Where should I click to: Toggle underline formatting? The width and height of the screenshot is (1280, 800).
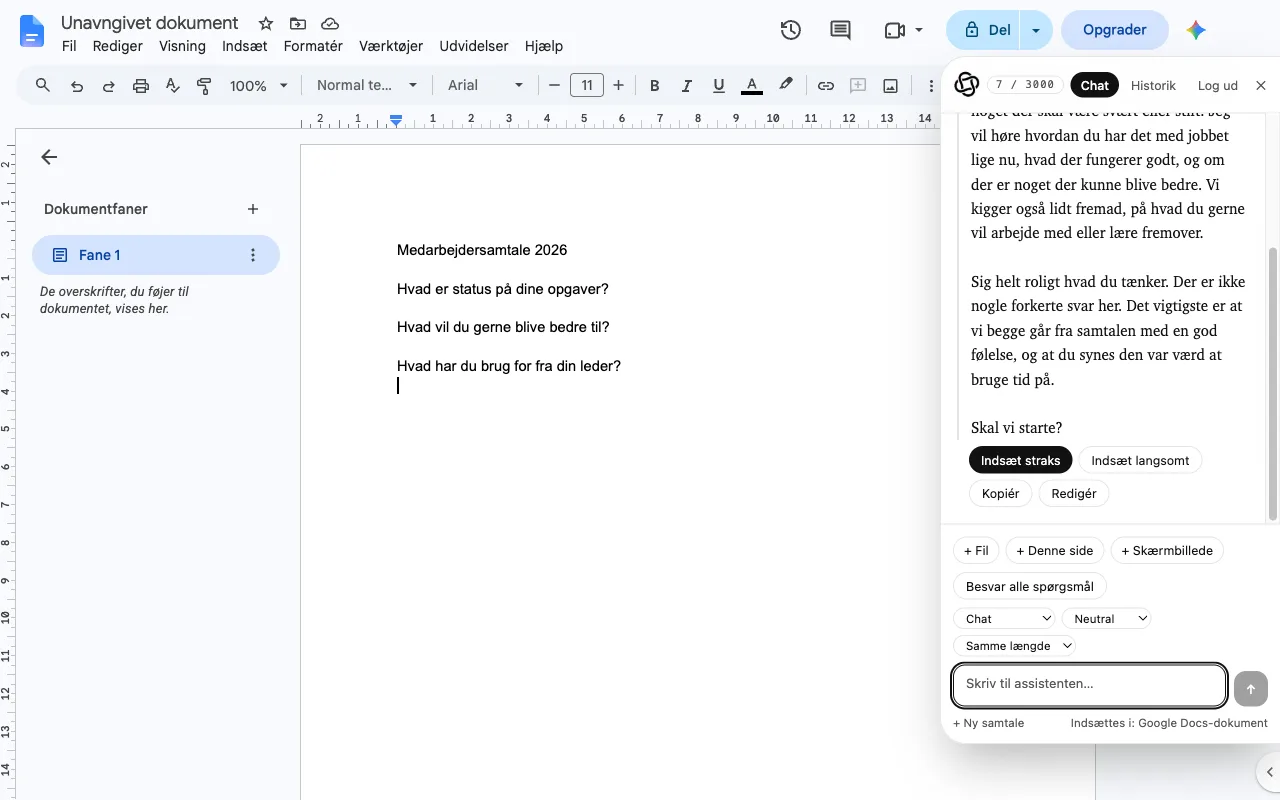click(718, 86)
